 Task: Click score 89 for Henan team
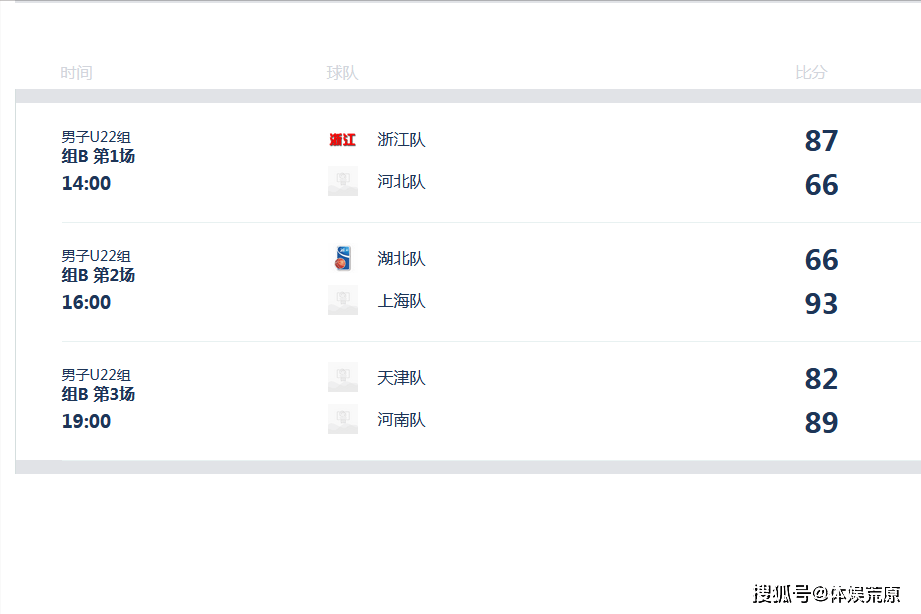(x=821, y=422)
